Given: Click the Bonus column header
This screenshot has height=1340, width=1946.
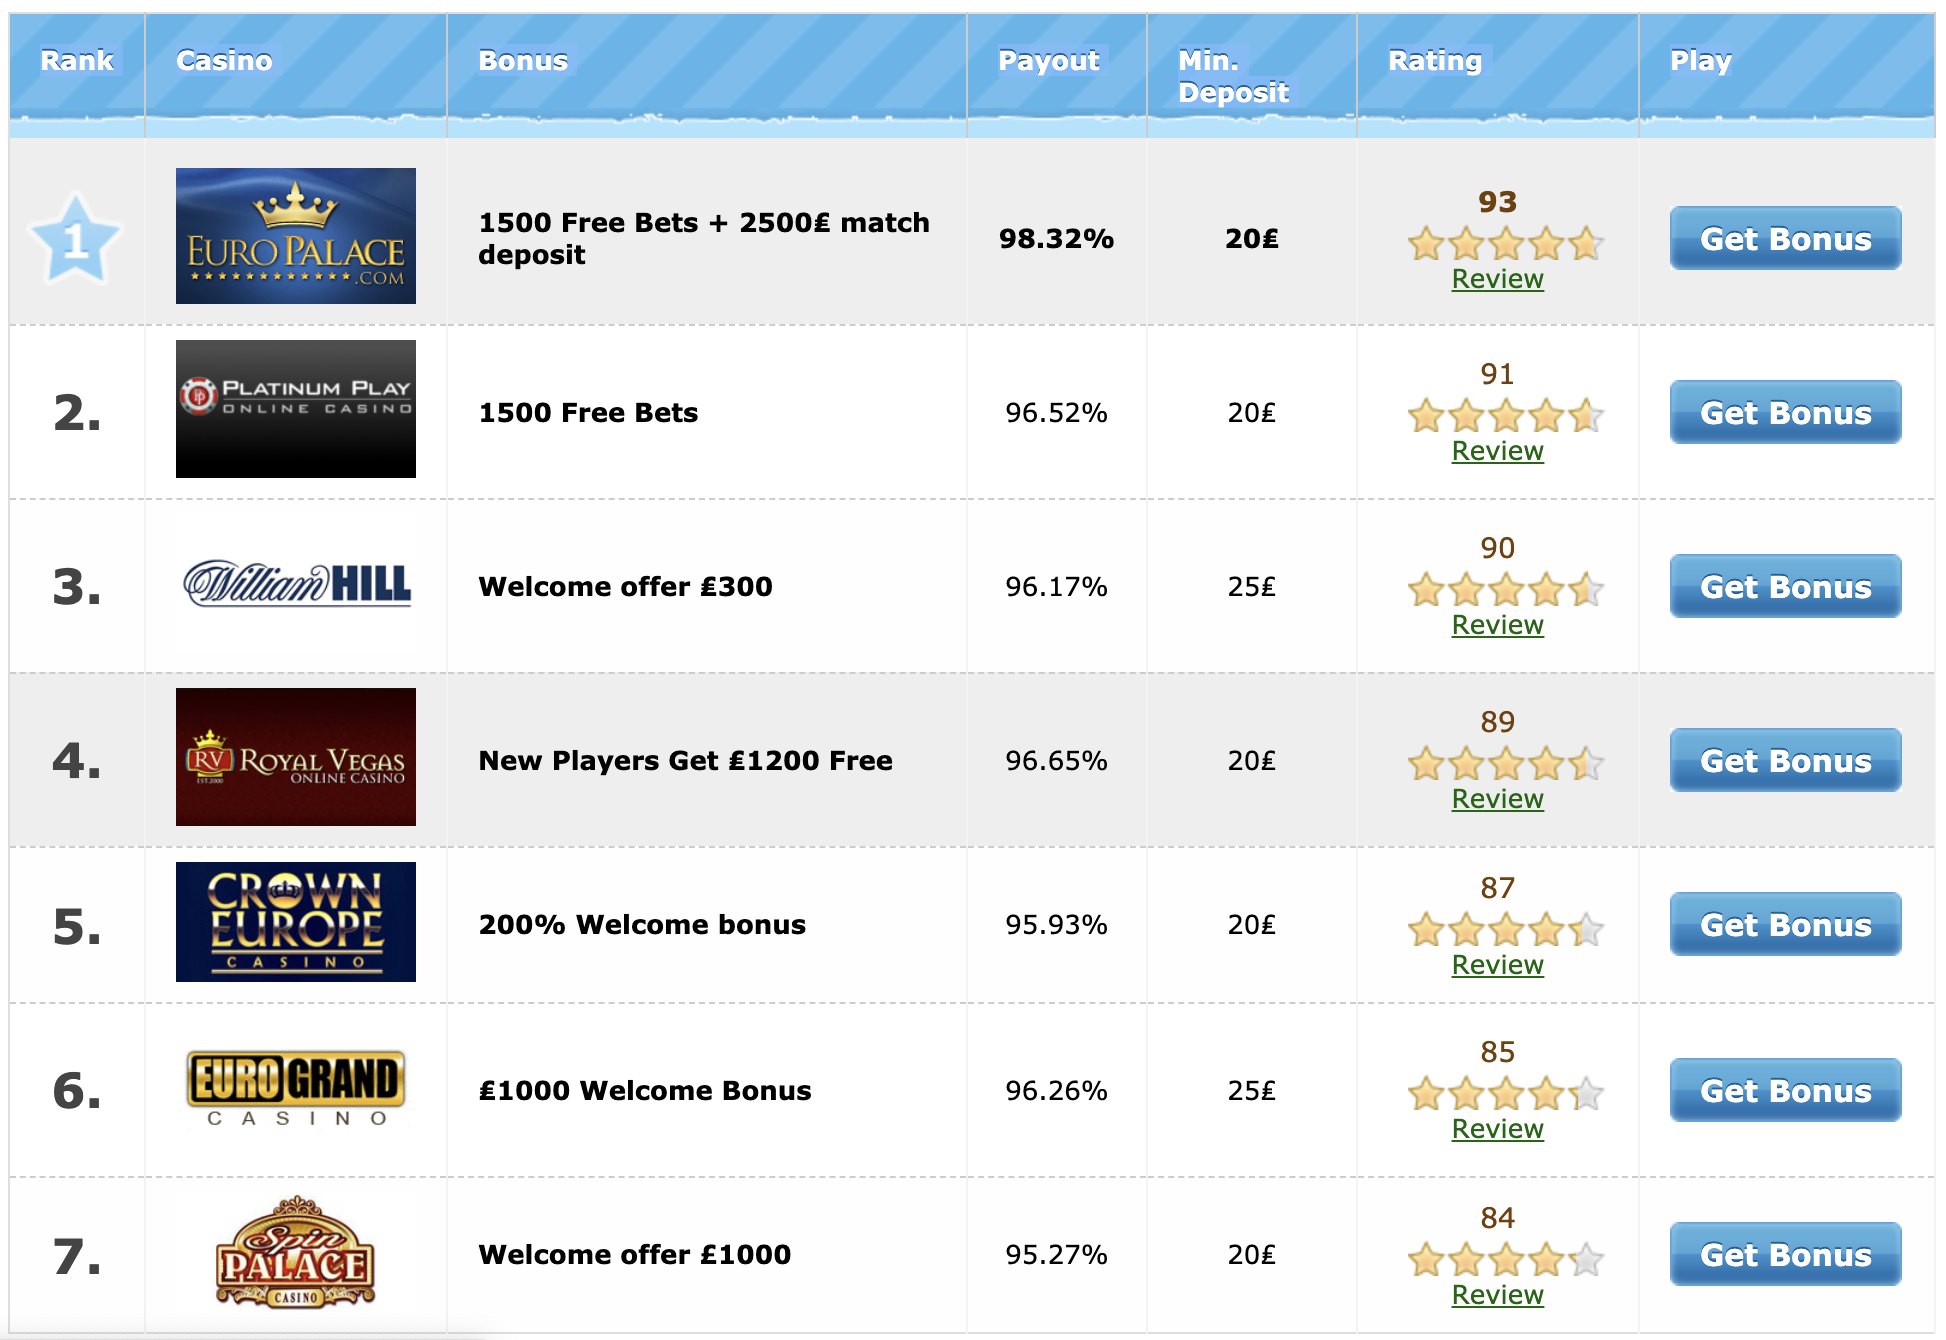Looking at the screenshot, I should (x=523, y=60).
